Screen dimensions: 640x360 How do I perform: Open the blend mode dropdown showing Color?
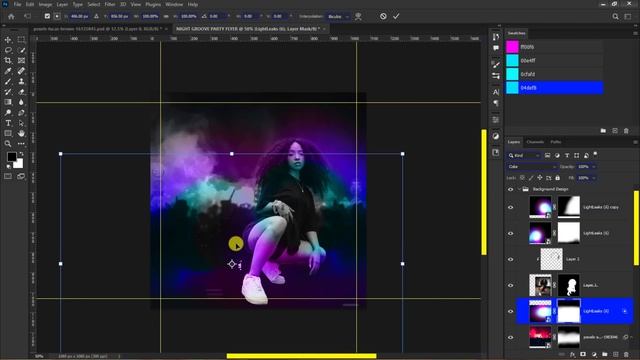pos(532,167)
